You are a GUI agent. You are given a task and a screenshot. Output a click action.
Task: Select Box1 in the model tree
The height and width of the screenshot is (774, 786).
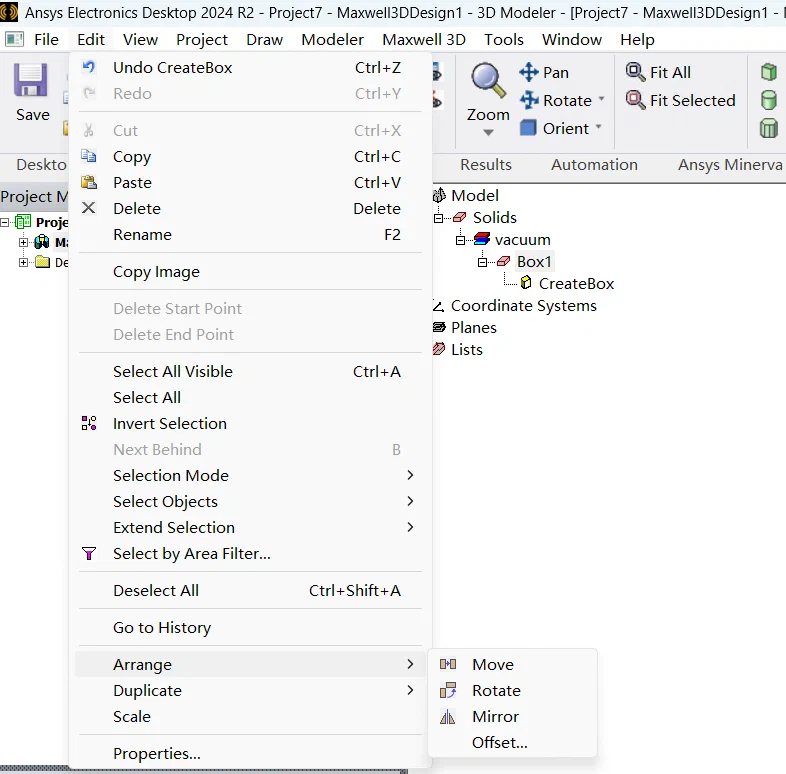pyautogui.click(x=534, y=262)
